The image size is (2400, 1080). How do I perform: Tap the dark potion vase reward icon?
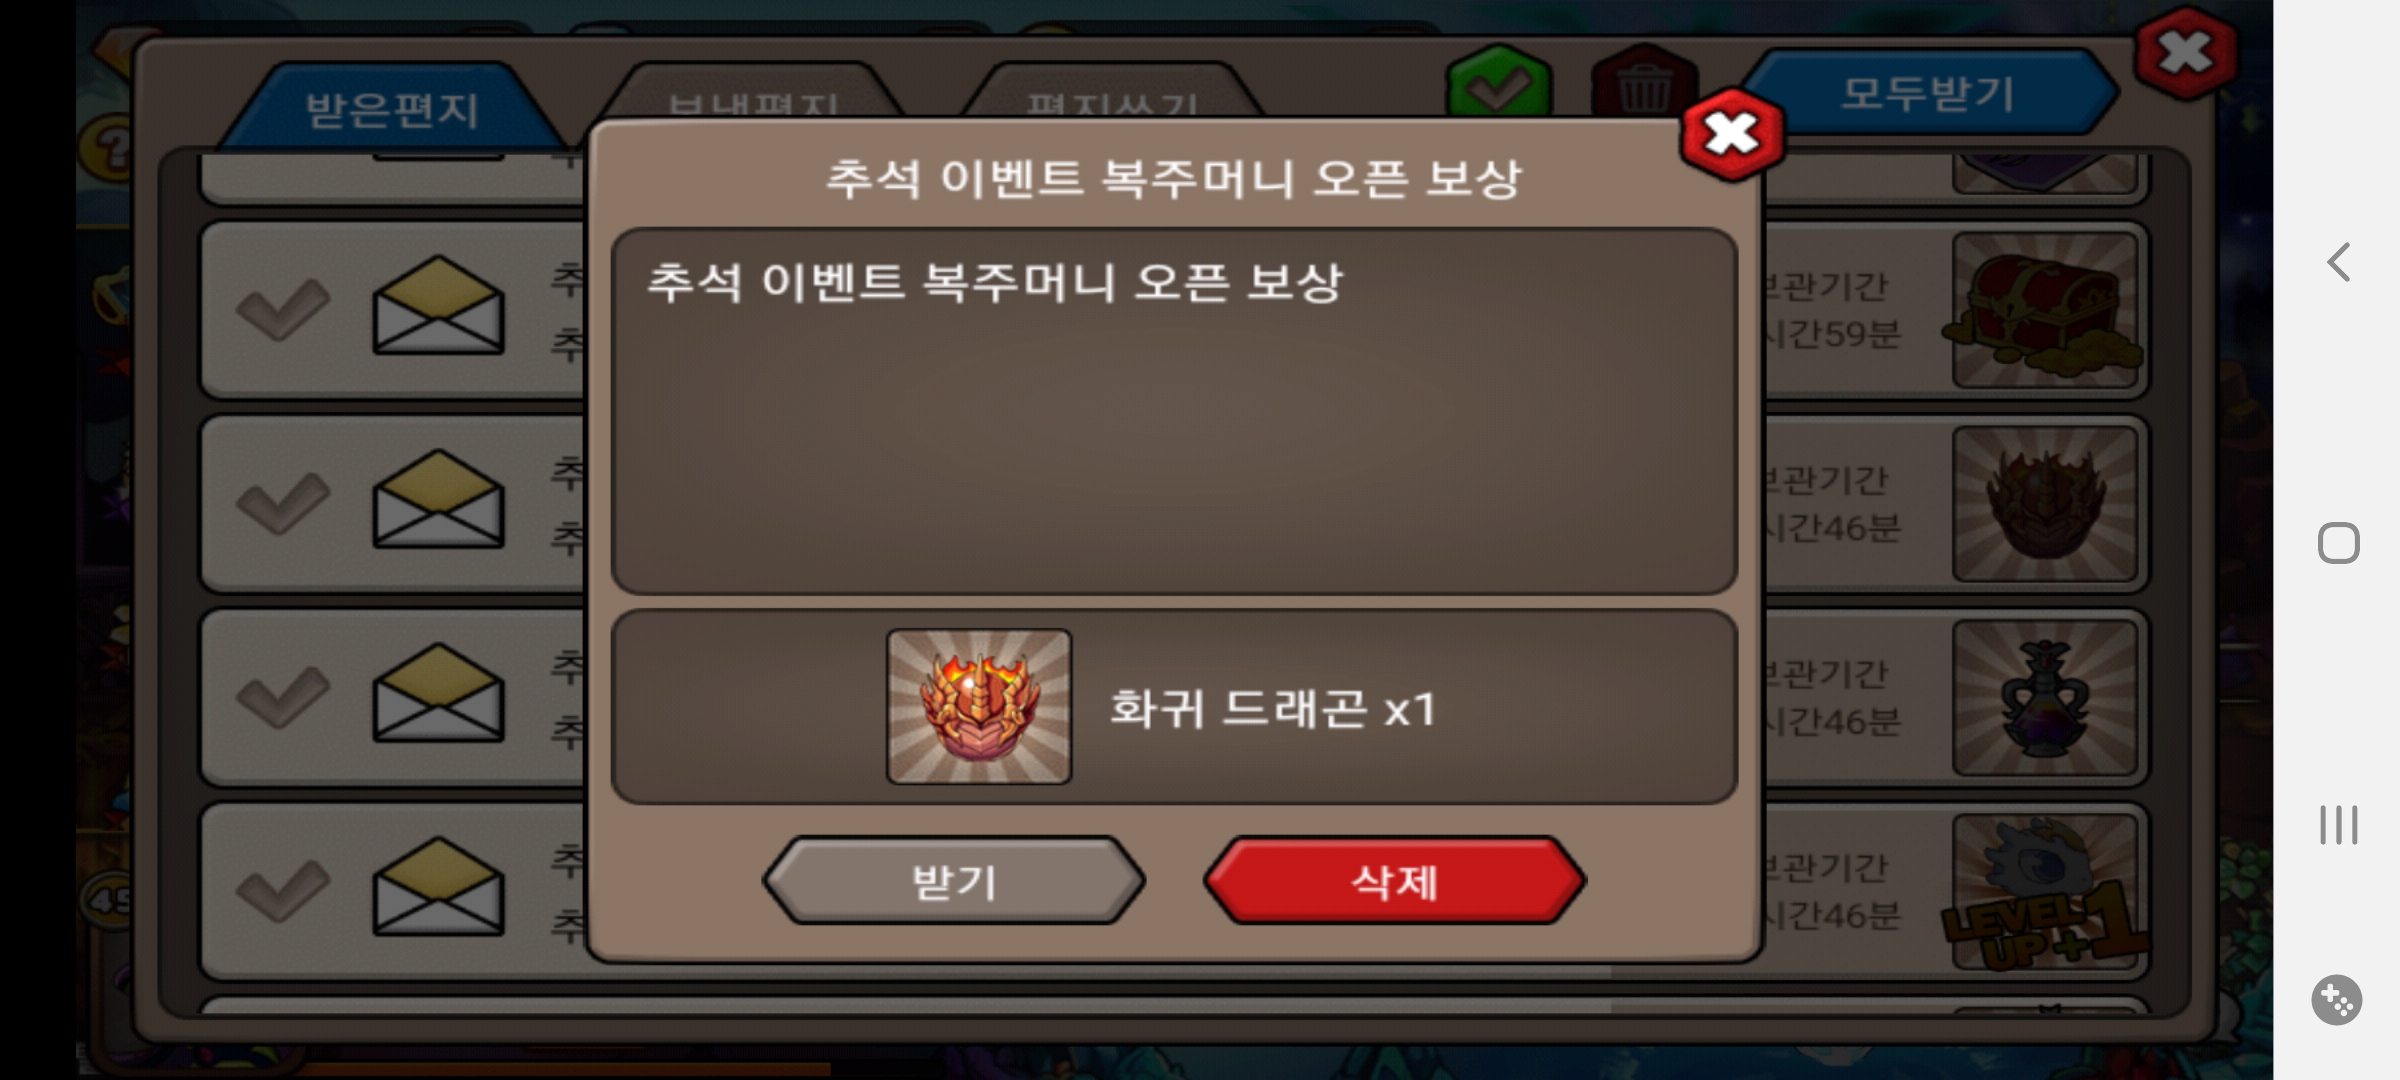[2045, 698]
